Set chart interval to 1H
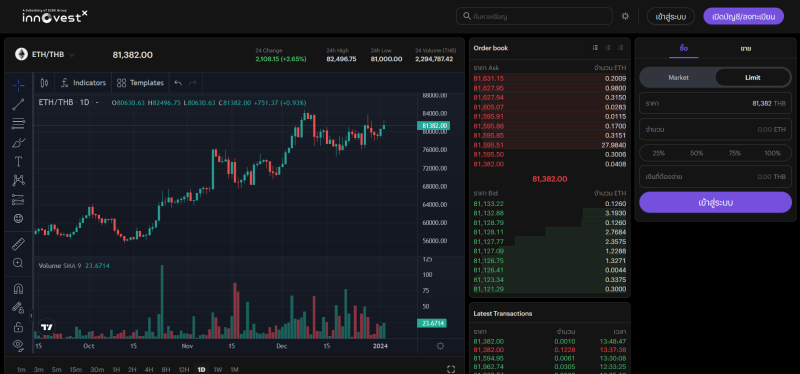Screen dimensions: 800x374 (116, 369)
